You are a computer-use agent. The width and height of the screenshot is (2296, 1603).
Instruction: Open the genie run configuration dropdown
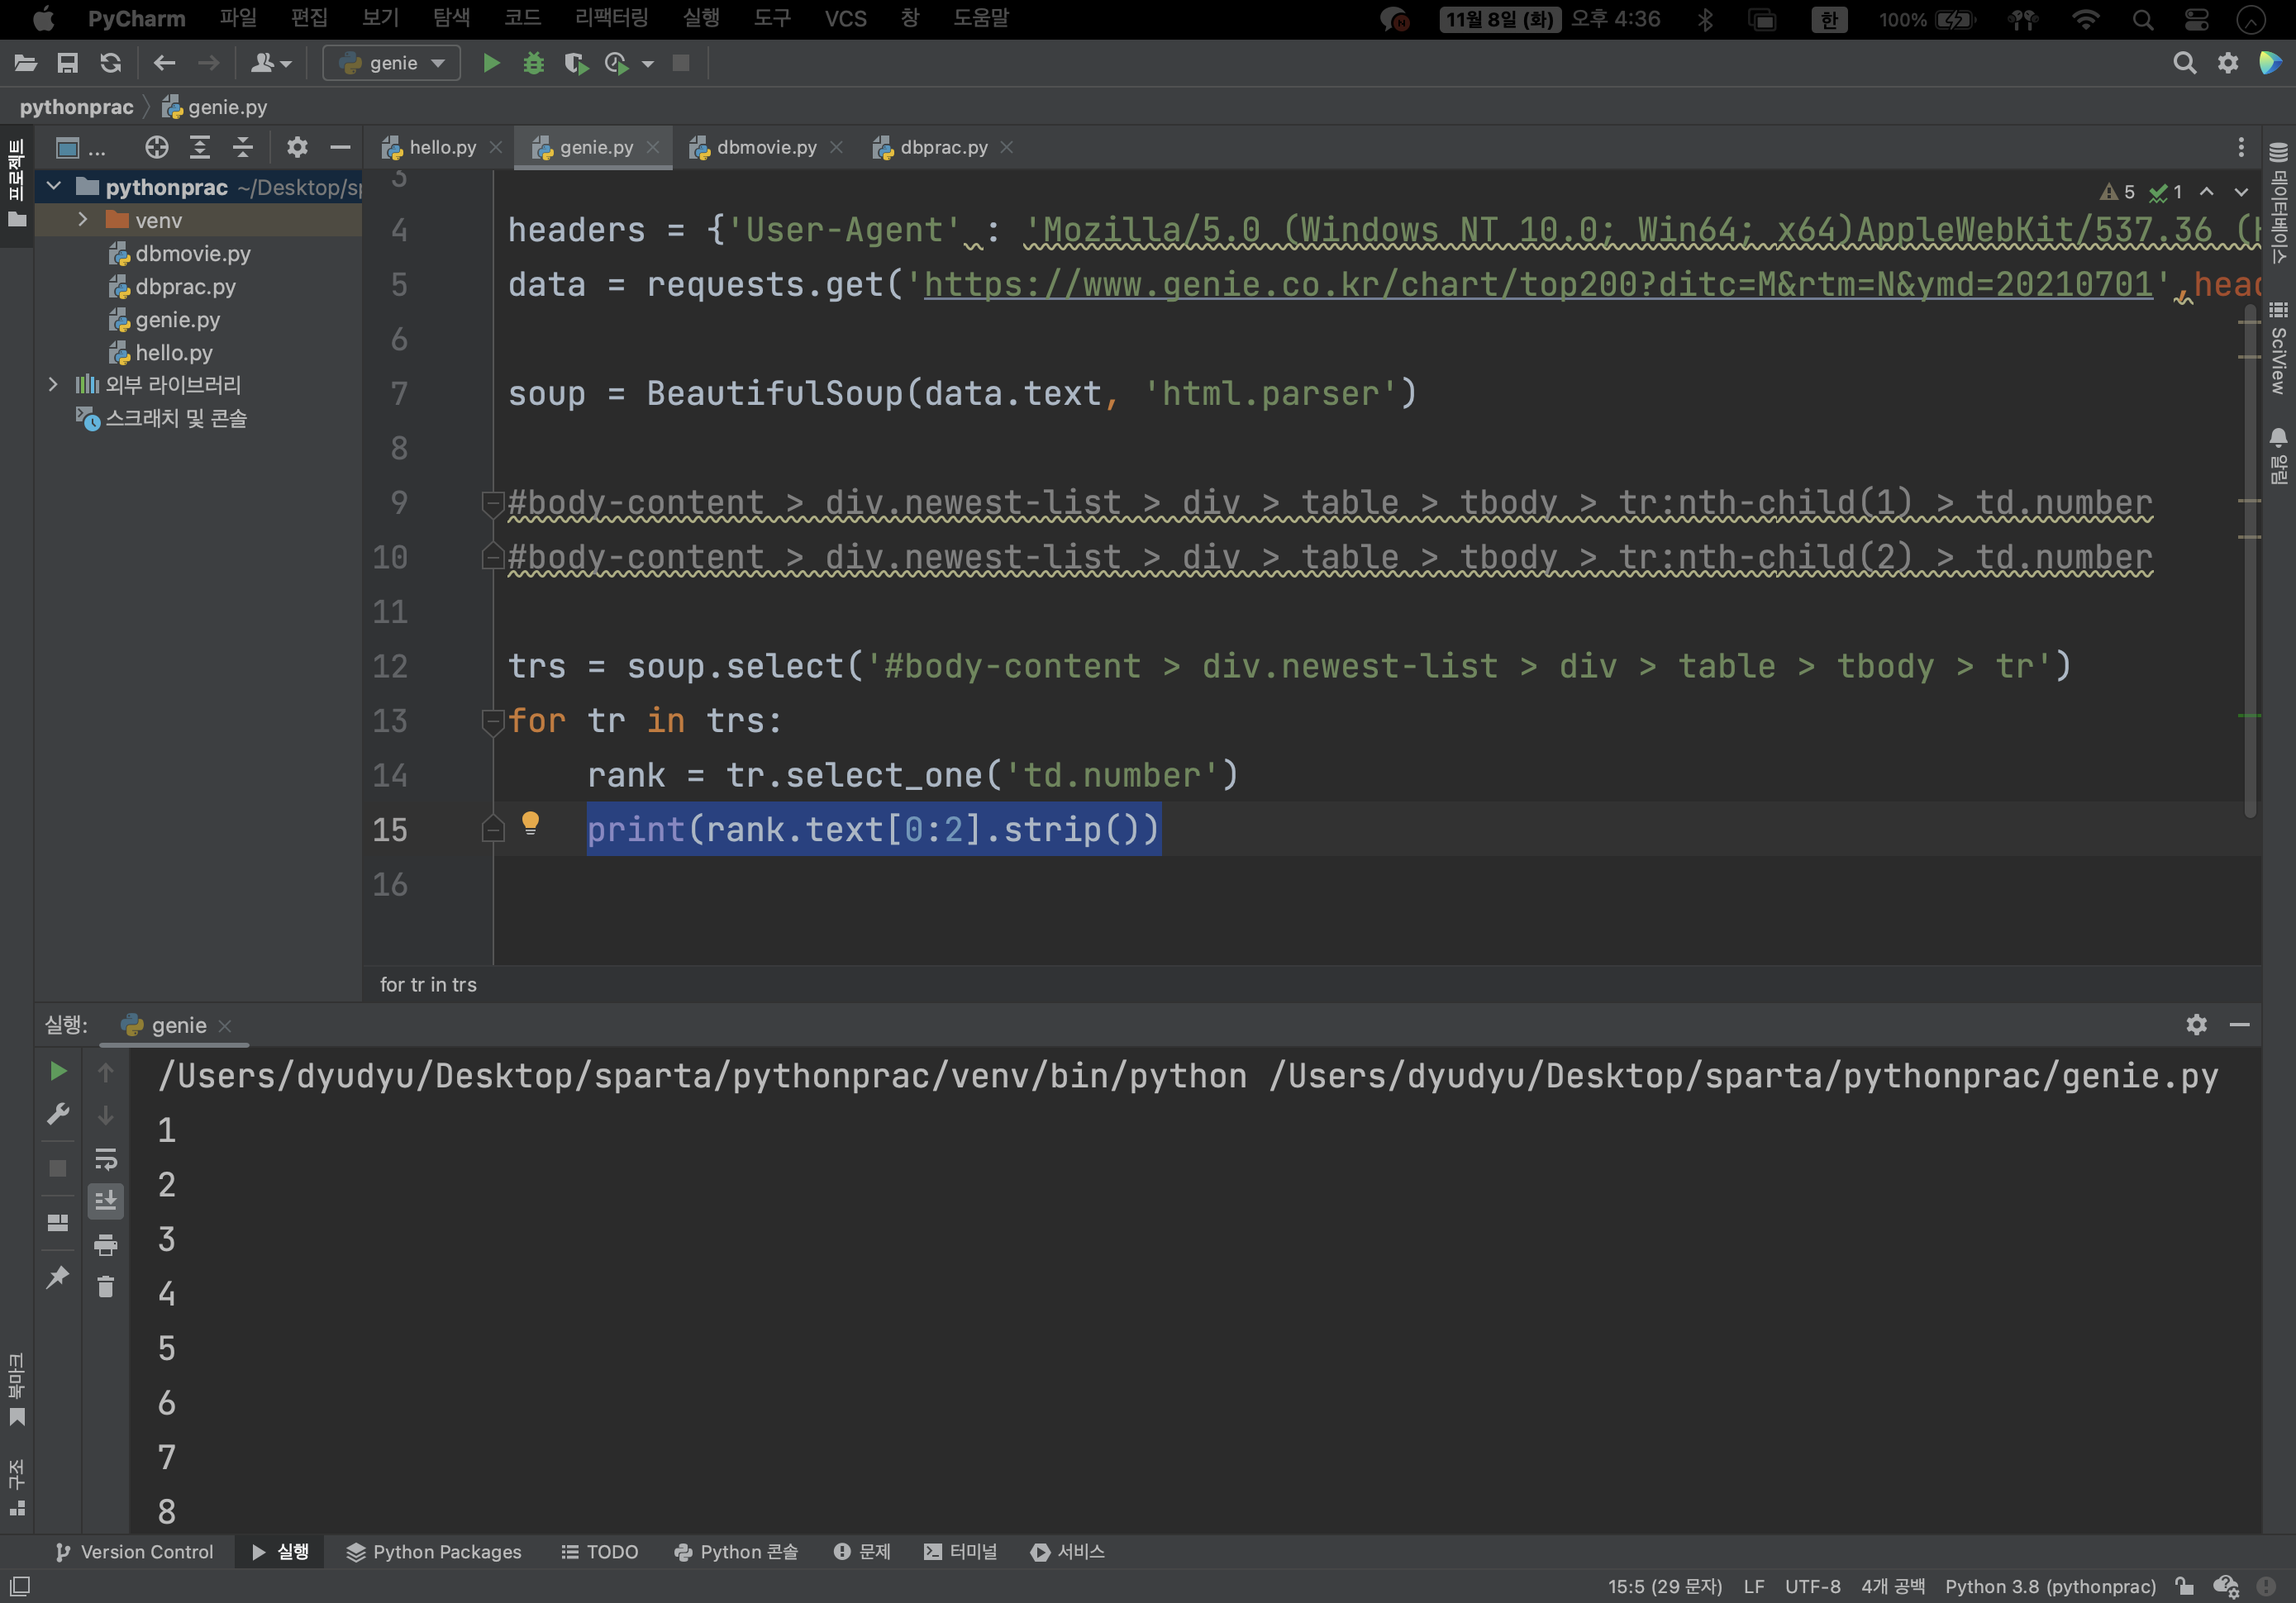[x=392, y=63]
